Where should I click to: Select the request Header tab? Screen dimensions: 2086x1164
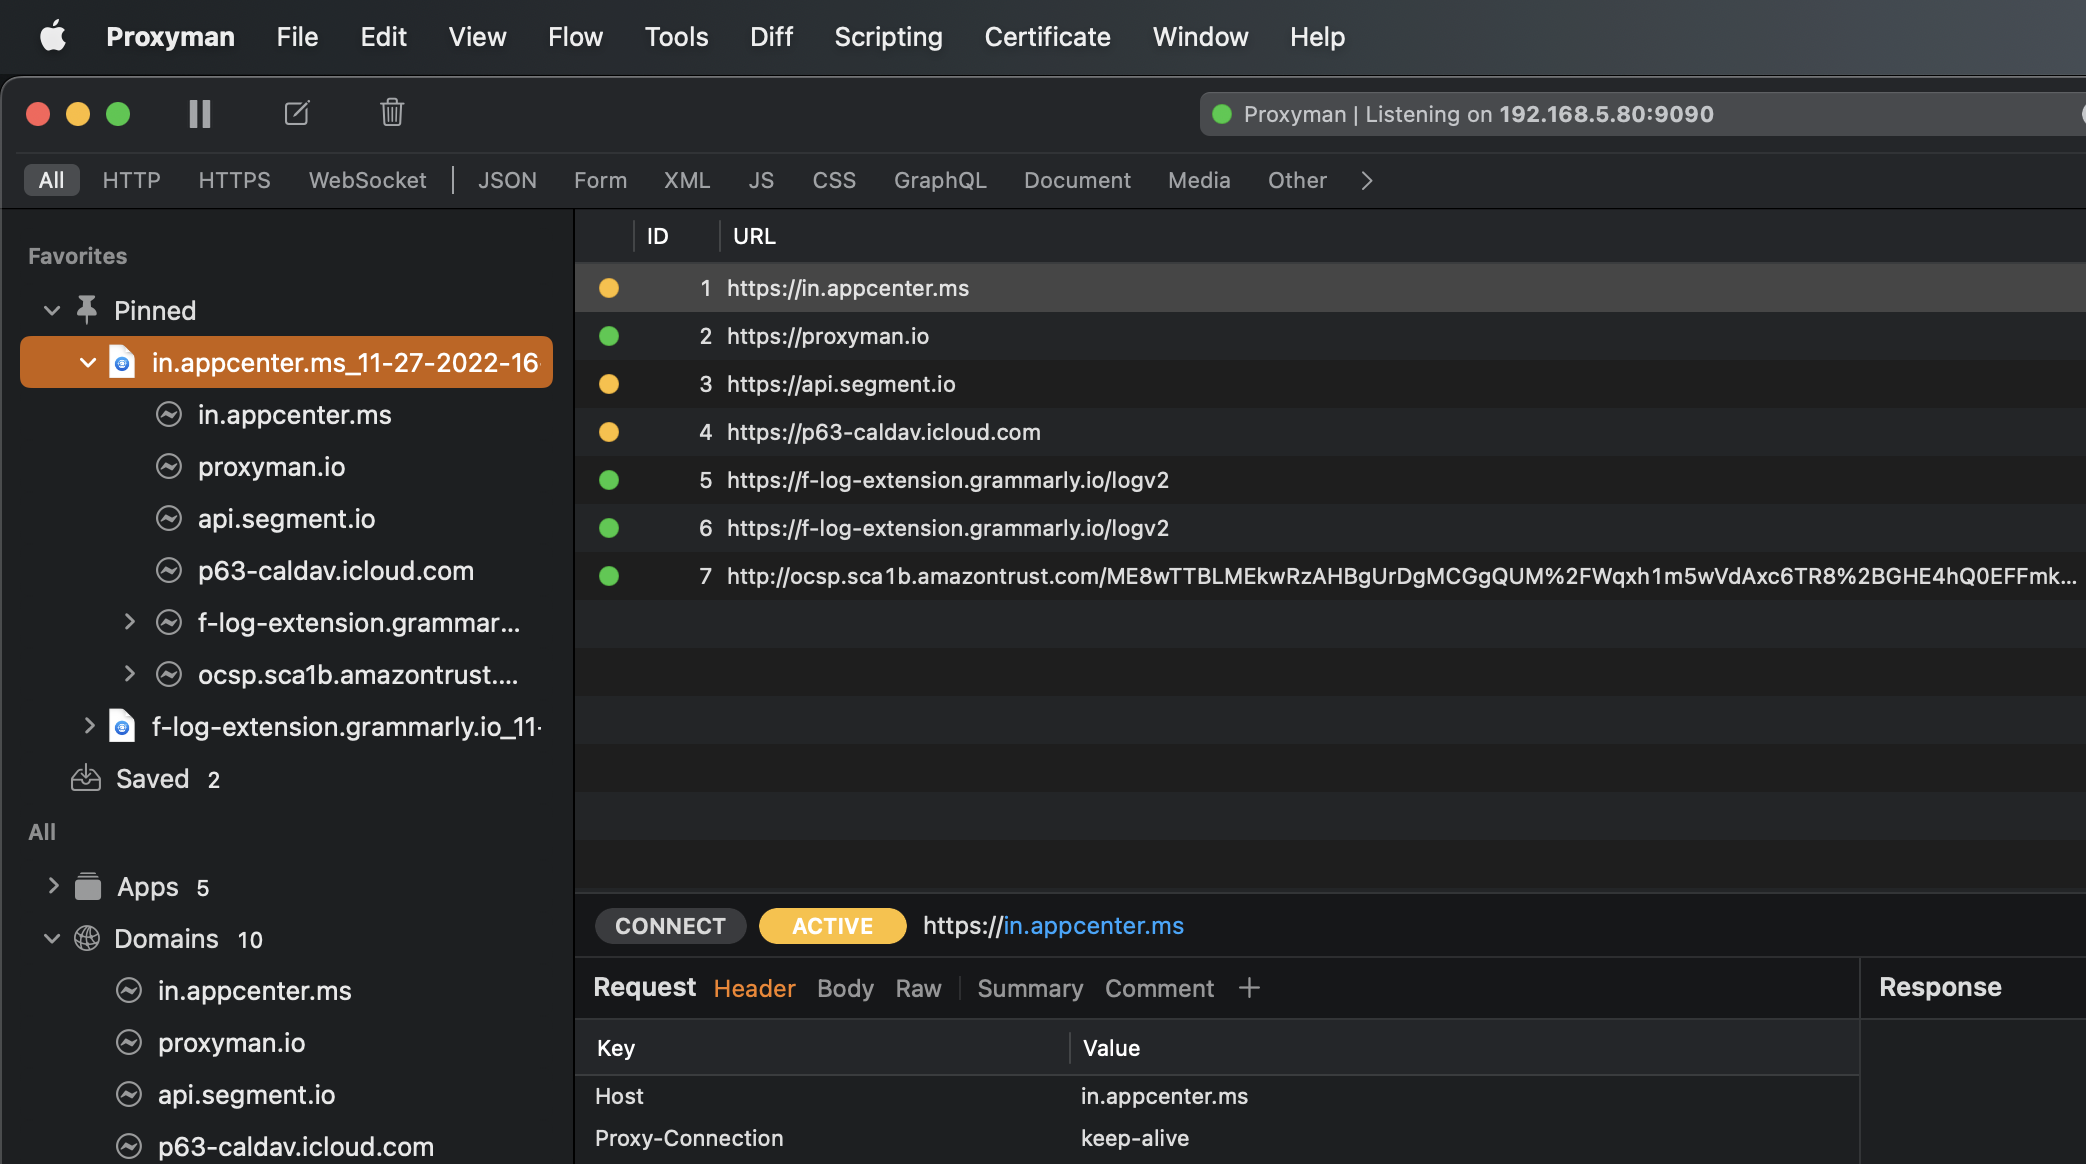(754, 988)
